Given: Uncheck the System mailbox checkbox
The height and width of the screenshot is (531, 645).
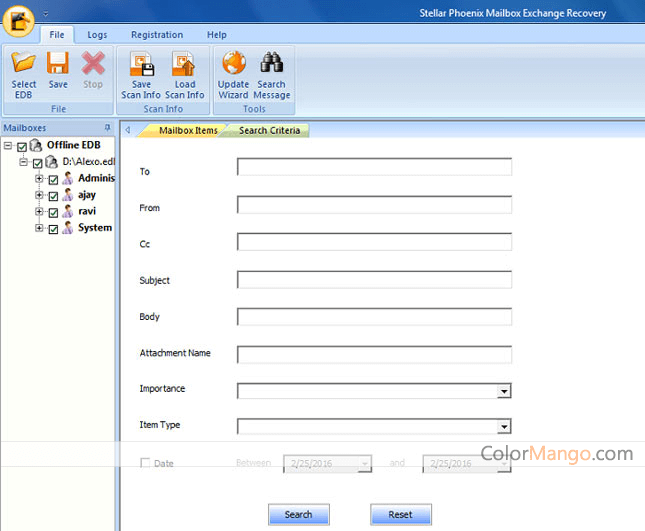Looking at the screenshot, I should [x=53, y=229].
